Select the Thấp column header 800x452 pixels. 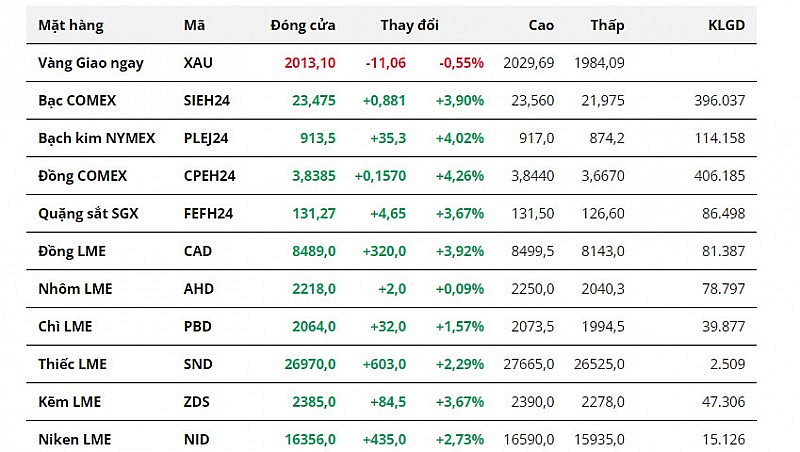coord(607,25)
